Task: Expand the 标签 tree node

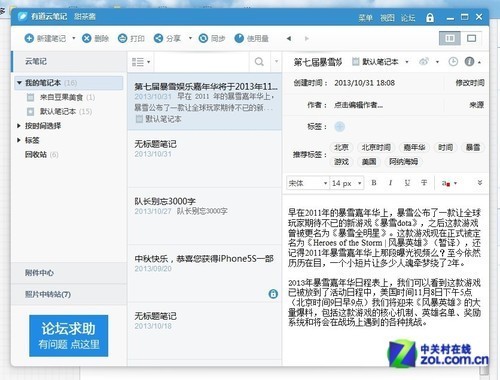Action: 19,140
